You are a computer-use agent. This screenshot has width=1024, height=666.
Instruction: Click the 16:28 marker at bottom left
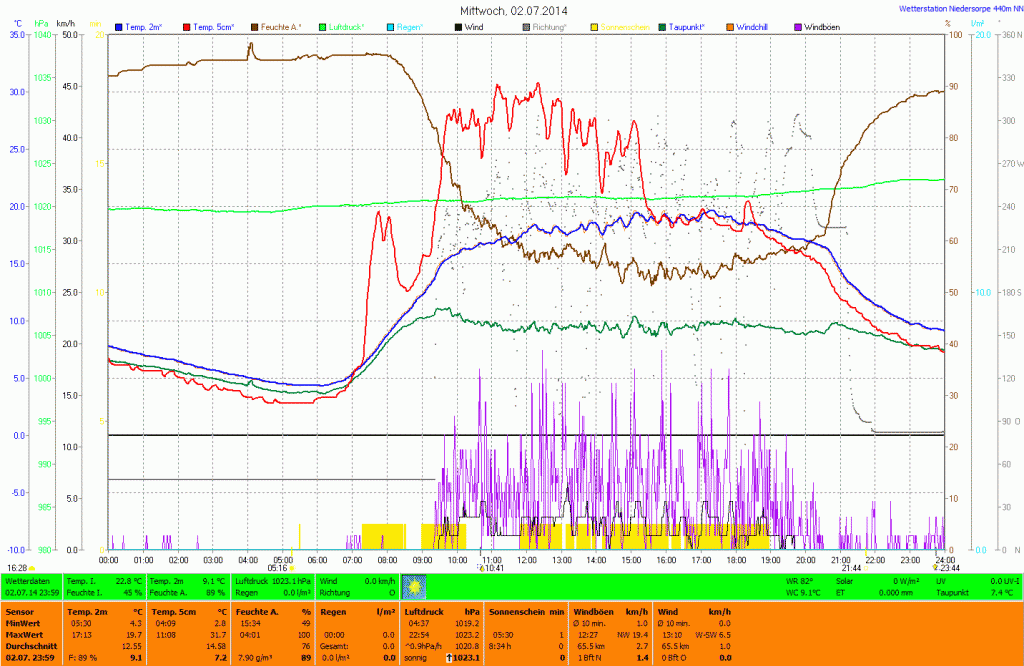pyautogui.click(x=32, y=568)
